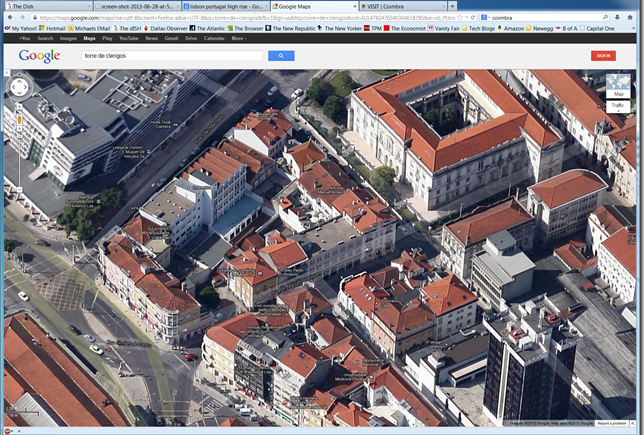
Task: Switch to Map view thumbnail
Action: (x=617, y=87)
